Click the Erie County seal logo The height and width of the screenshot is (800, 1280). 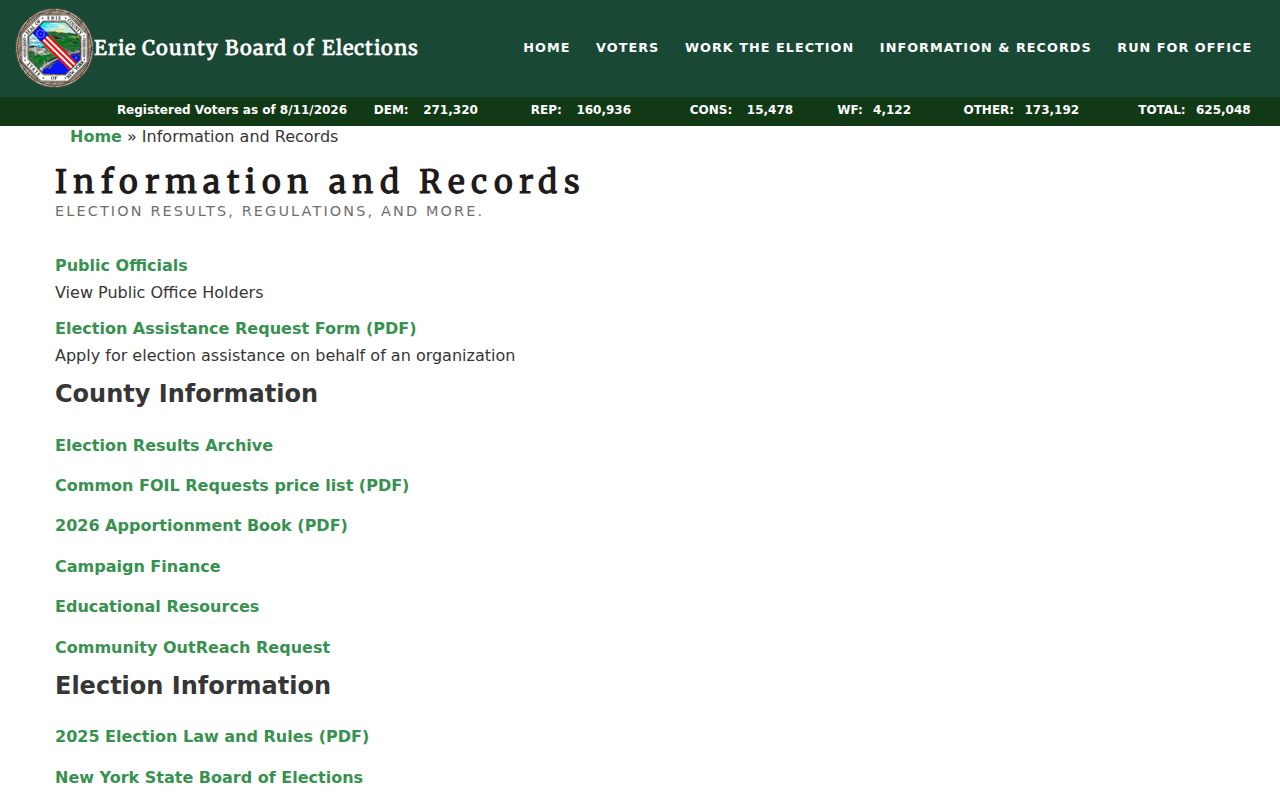click(x=54, y=48)
